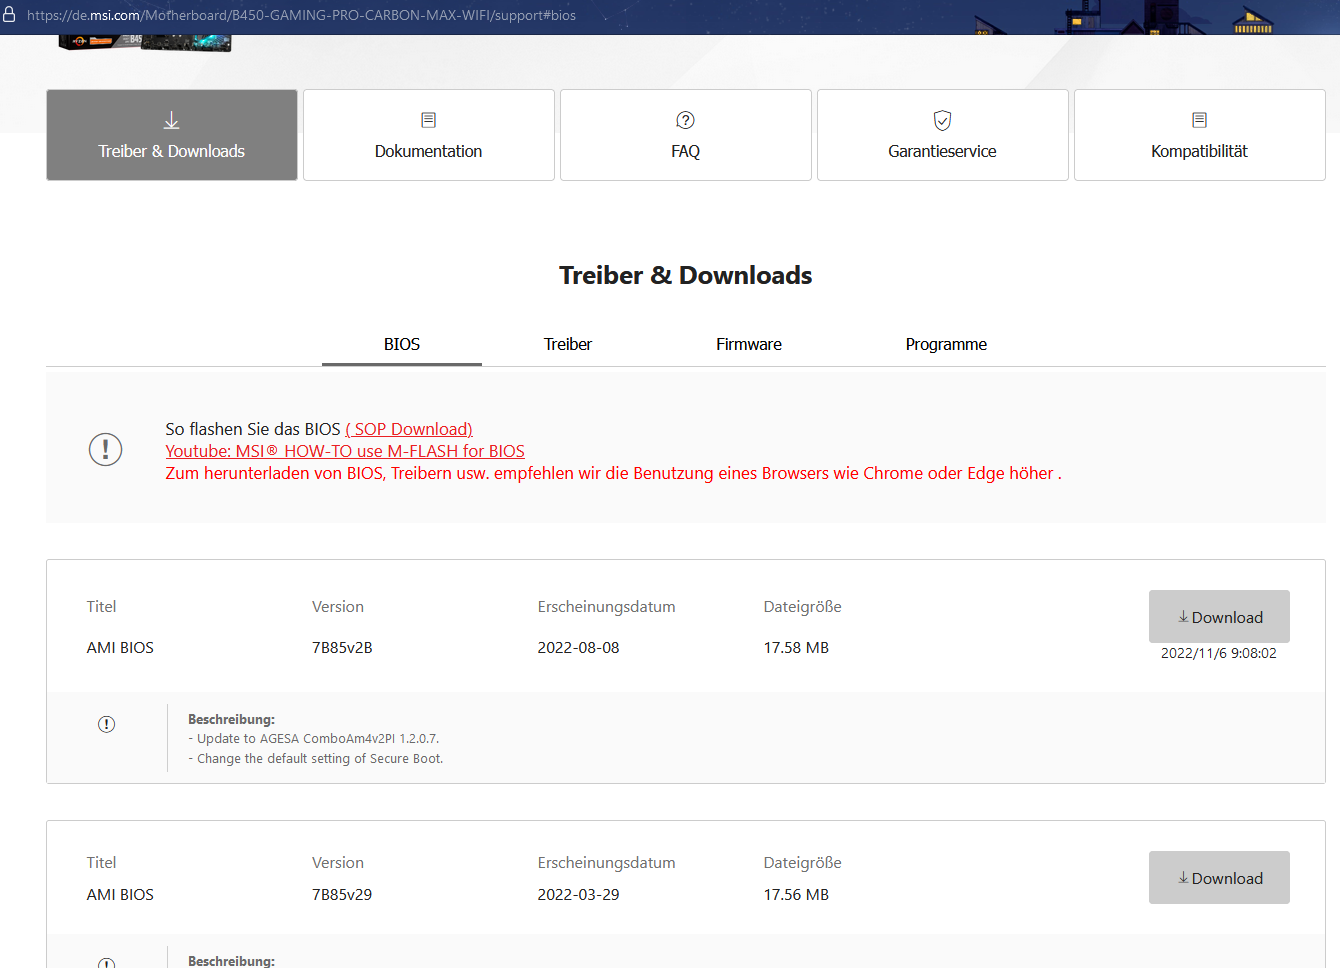Click AMI BIOS title of version 7B85v2B

click(120, 648)
